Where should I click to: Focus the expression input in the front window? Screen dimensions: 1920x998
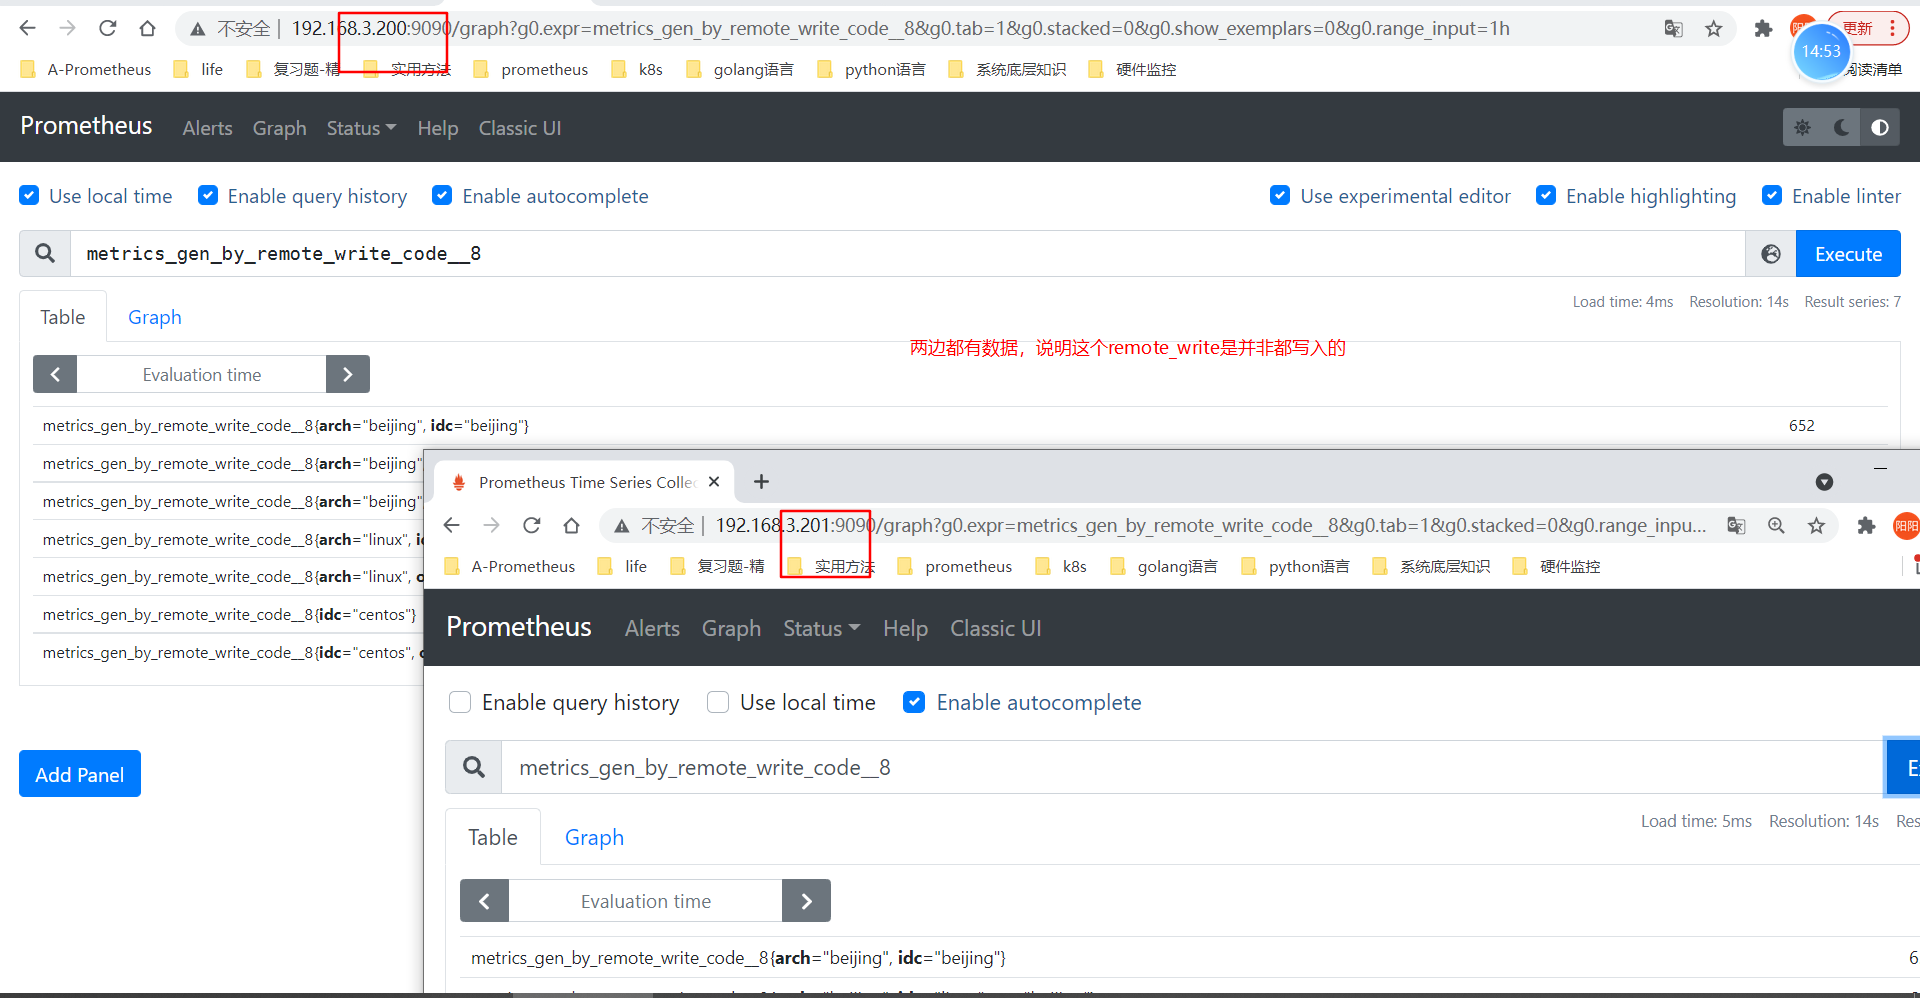[x=1192, y=767]
